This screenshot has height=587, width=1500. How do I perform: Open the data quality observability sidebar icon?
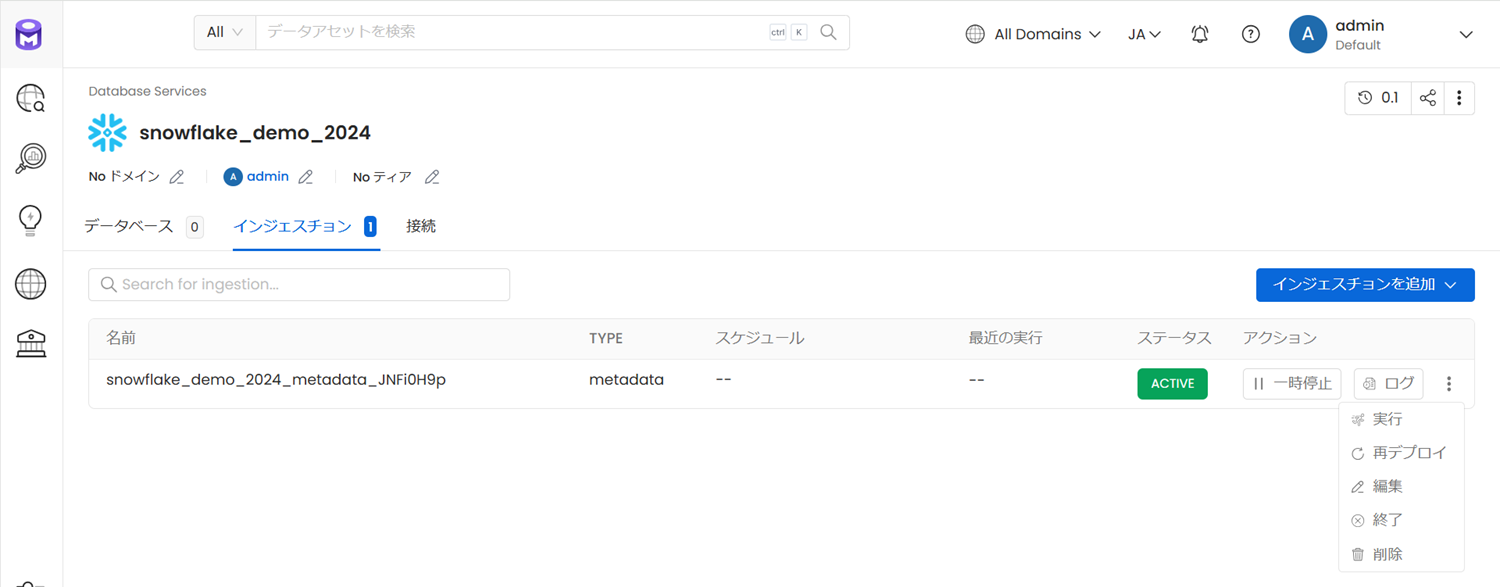pyautogui.click(x=31, y=159)
